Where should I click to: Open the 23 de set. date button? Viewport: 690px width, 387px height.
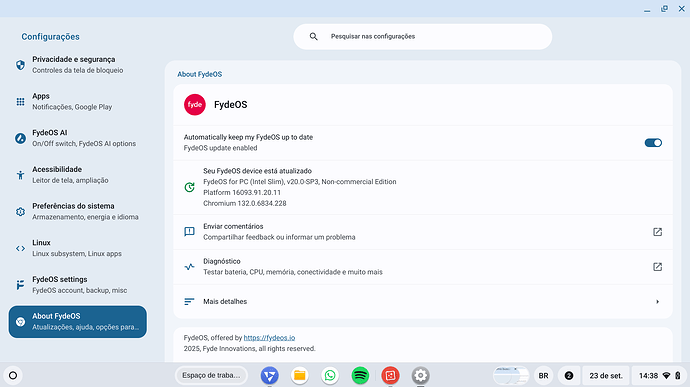tap(606, 376)
